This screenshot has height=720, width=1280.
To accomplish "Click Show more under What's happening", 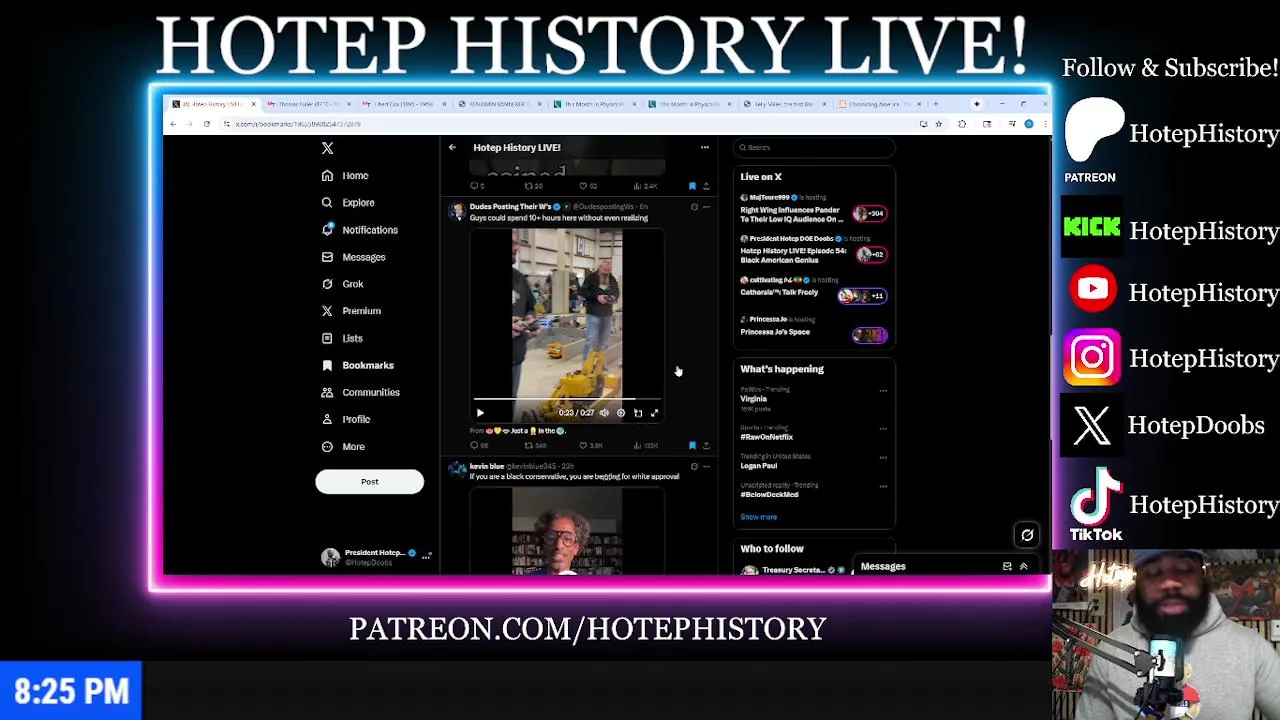I will 758,517.
